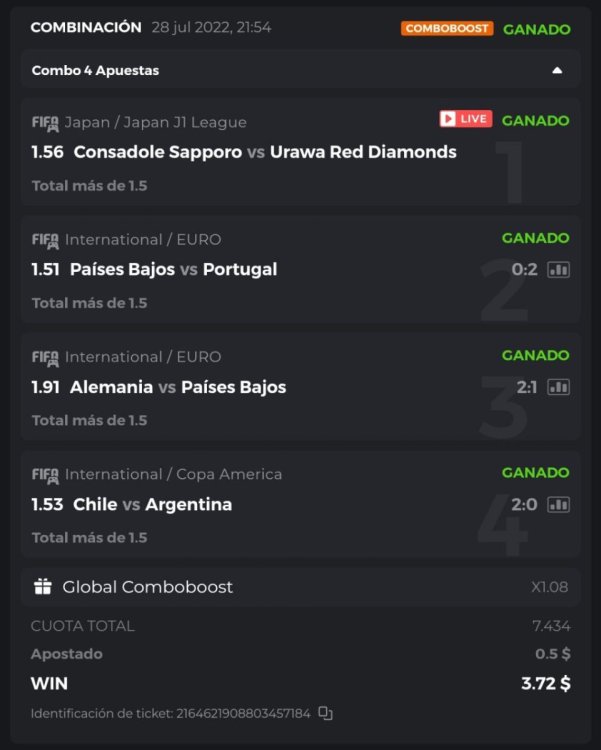This screenshot has width=601, height=750.
Task: Click the X1.08 comboboost multiplier
Action: coord(550,587)
